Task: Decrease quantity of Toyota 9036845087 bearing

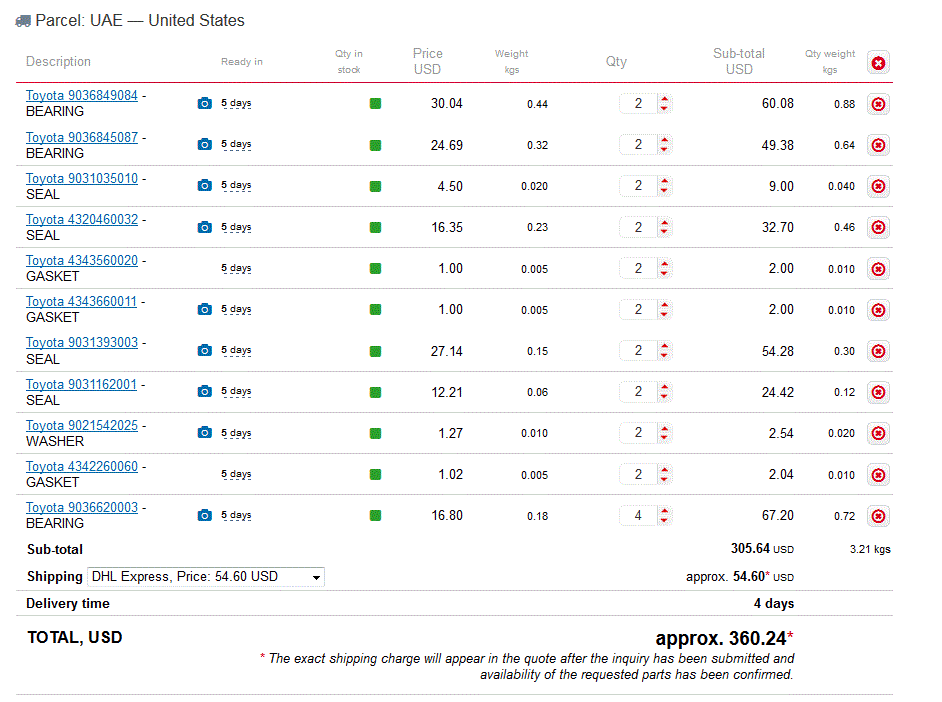Action: (664, 150)
